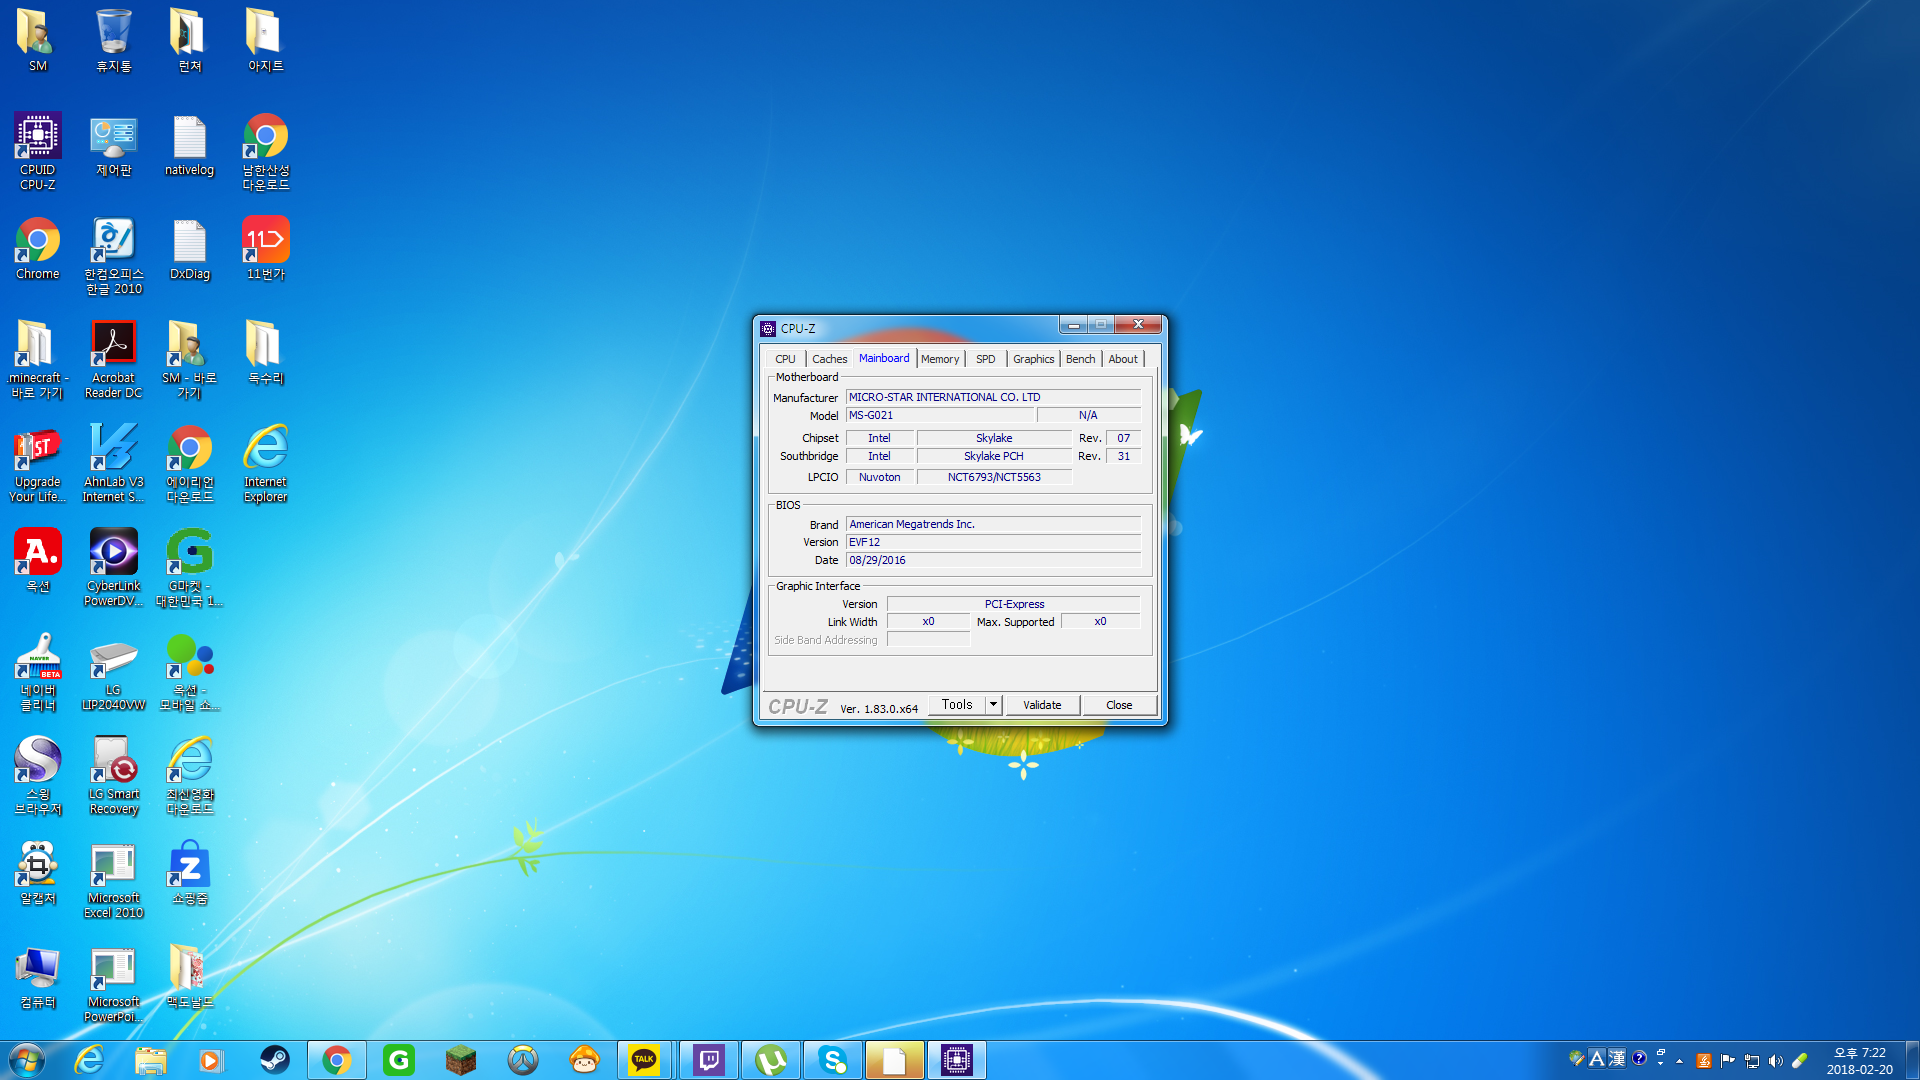Open the AhnLab V3 Internet Security shortcut
The image size is (1920, 1080).
click(x=114, y=464)
